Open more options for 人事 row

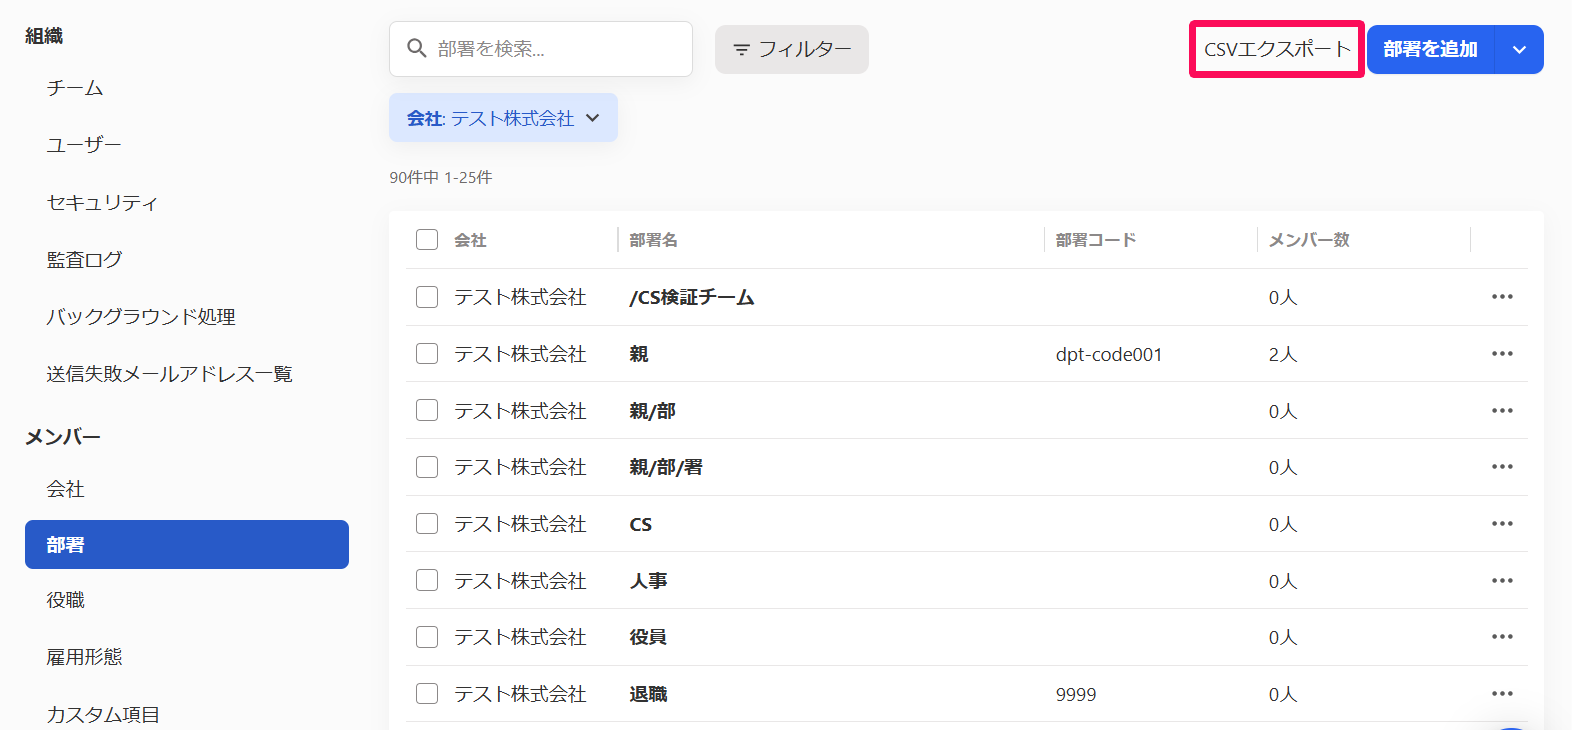(x=1502, y=581)
